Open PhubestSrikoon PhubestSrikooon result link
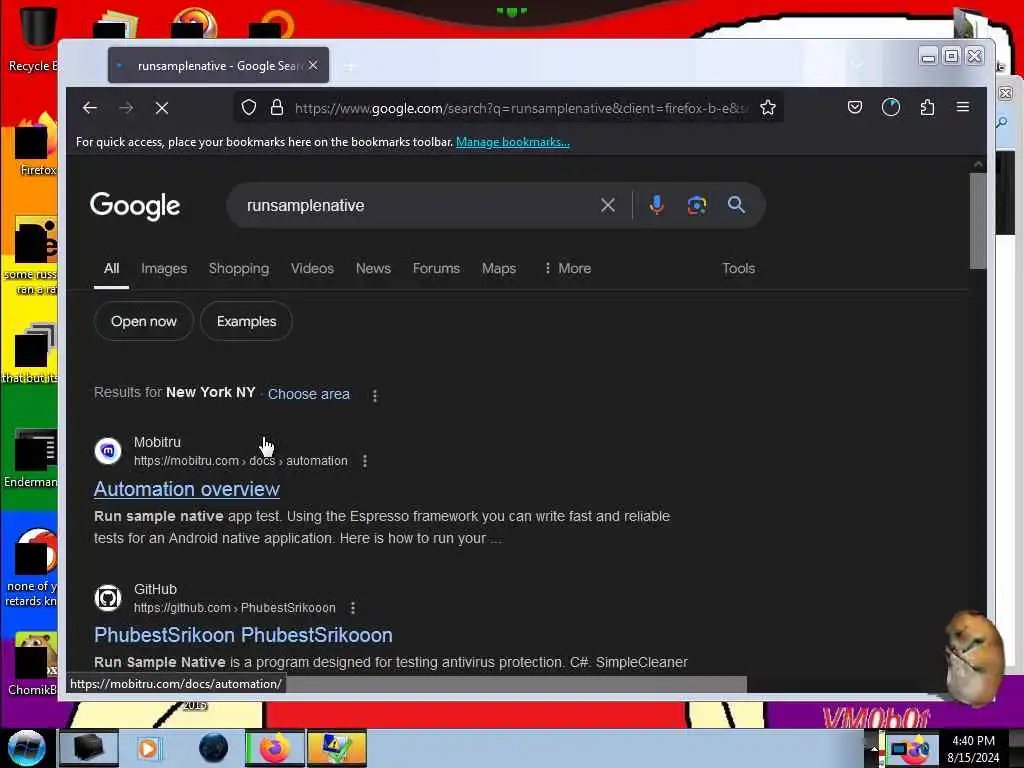This screenshot has width=1024, height=768. (243, 635)
